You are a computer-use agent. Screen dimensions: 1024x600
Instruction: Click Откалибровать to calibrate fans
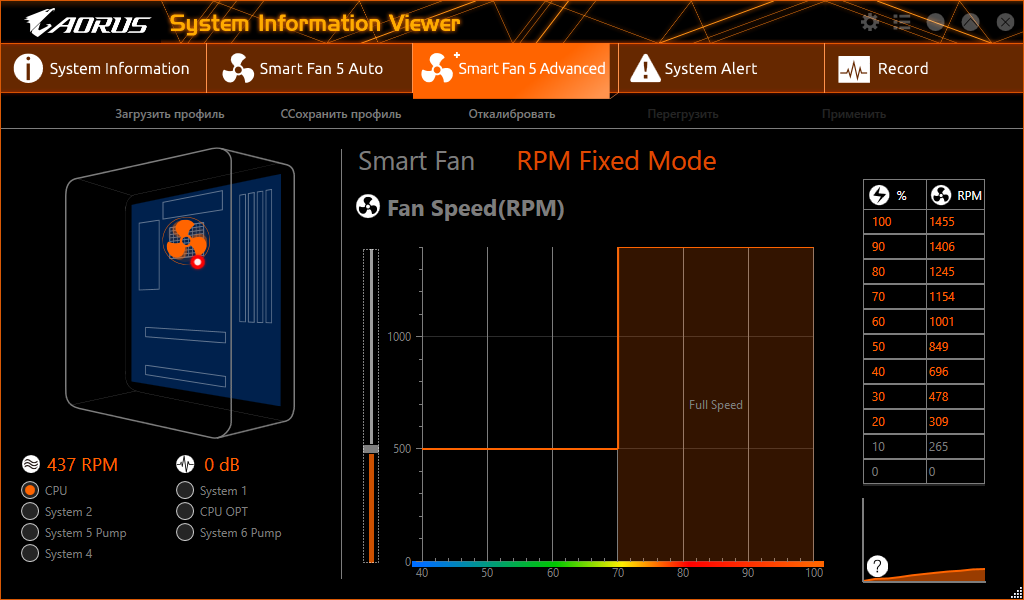(x=512, y=114)
